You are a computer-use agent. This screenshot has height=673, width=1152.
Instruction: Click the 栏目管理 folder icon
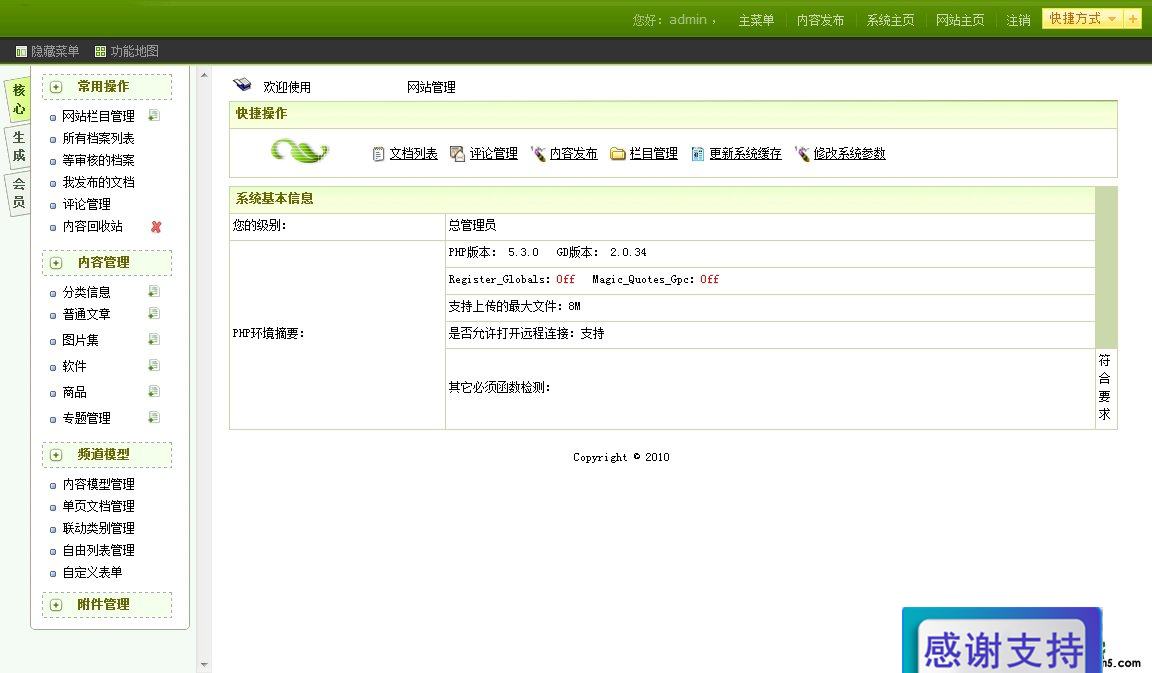tap(618, 154)
